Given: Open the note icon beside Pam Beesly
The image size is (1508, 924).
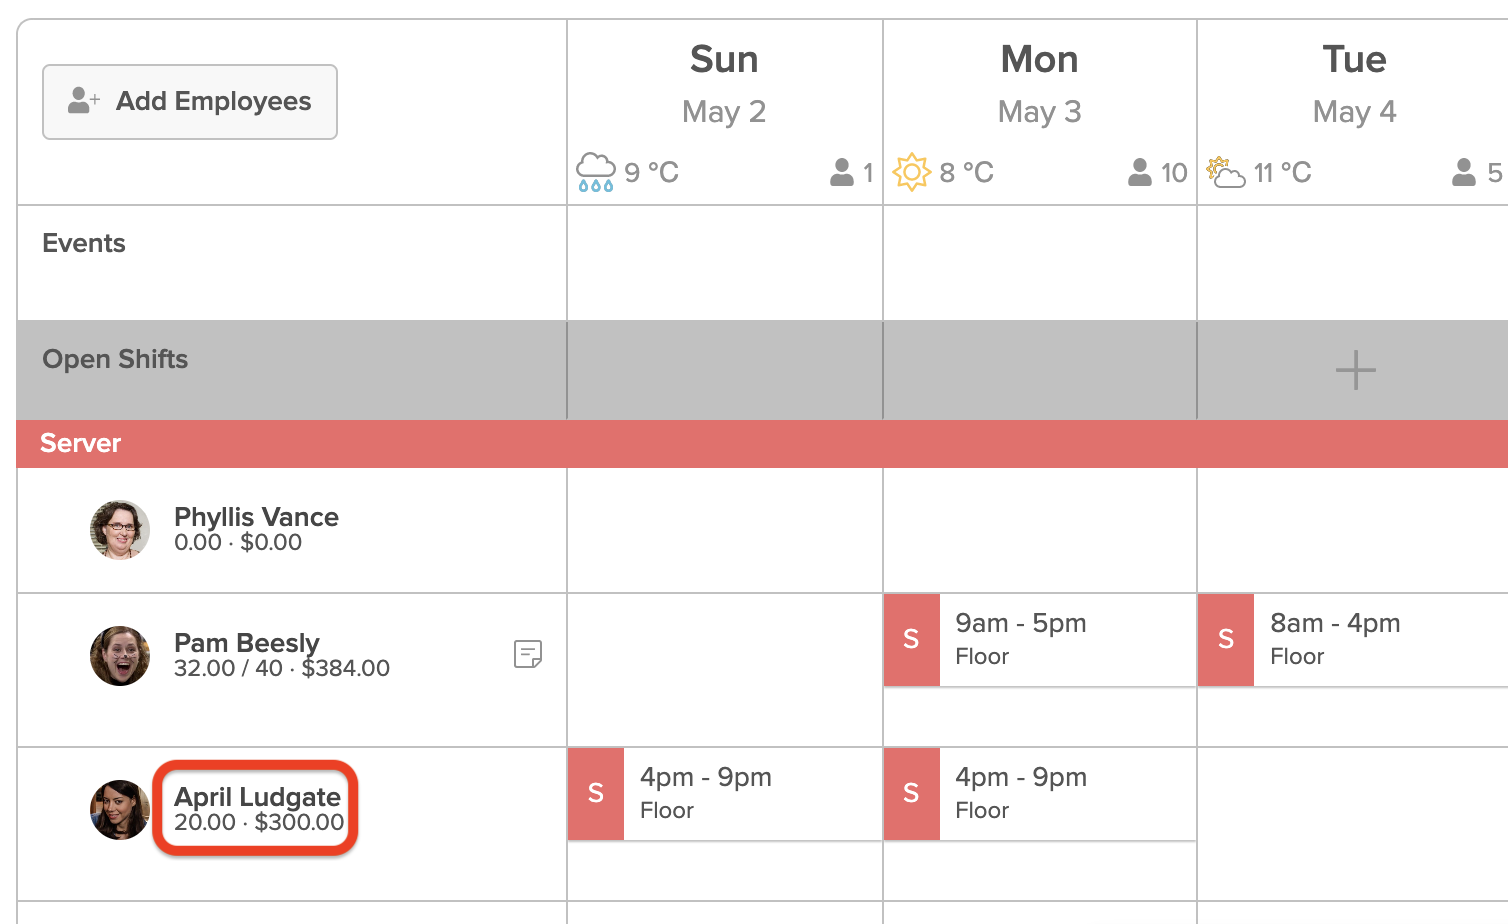Looking at the screenshot, I should pyautogui.click(x=528, y=654).
